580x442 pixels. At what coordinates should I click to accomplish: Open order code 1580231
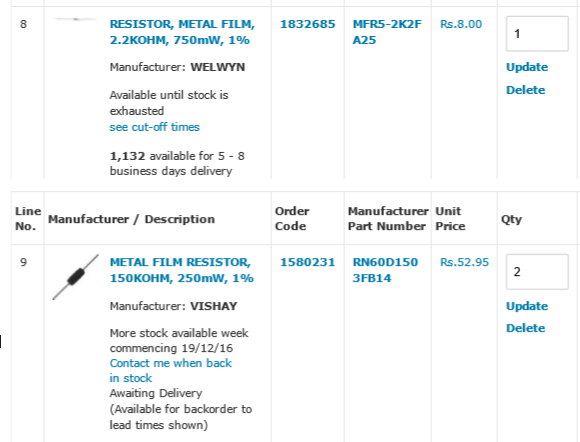click(x=307, y=262)
